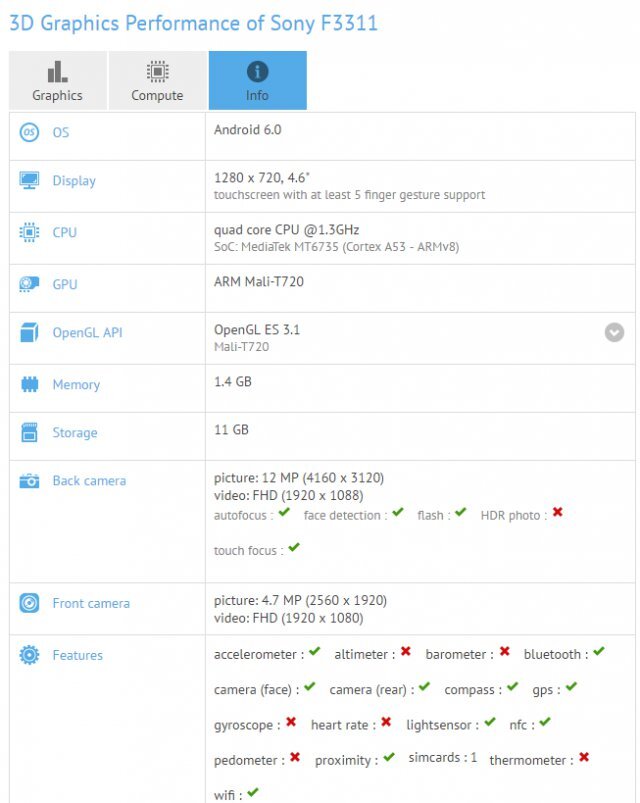Click the Storage icon

(30, 433)
